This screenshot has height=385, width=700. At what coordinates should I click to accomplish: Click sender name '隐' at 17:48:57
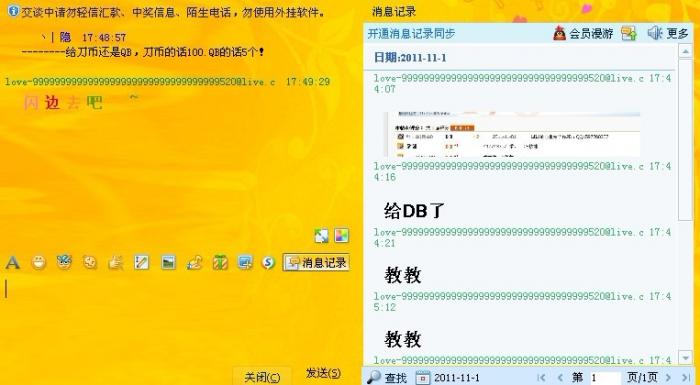click(x=65, y=37)
